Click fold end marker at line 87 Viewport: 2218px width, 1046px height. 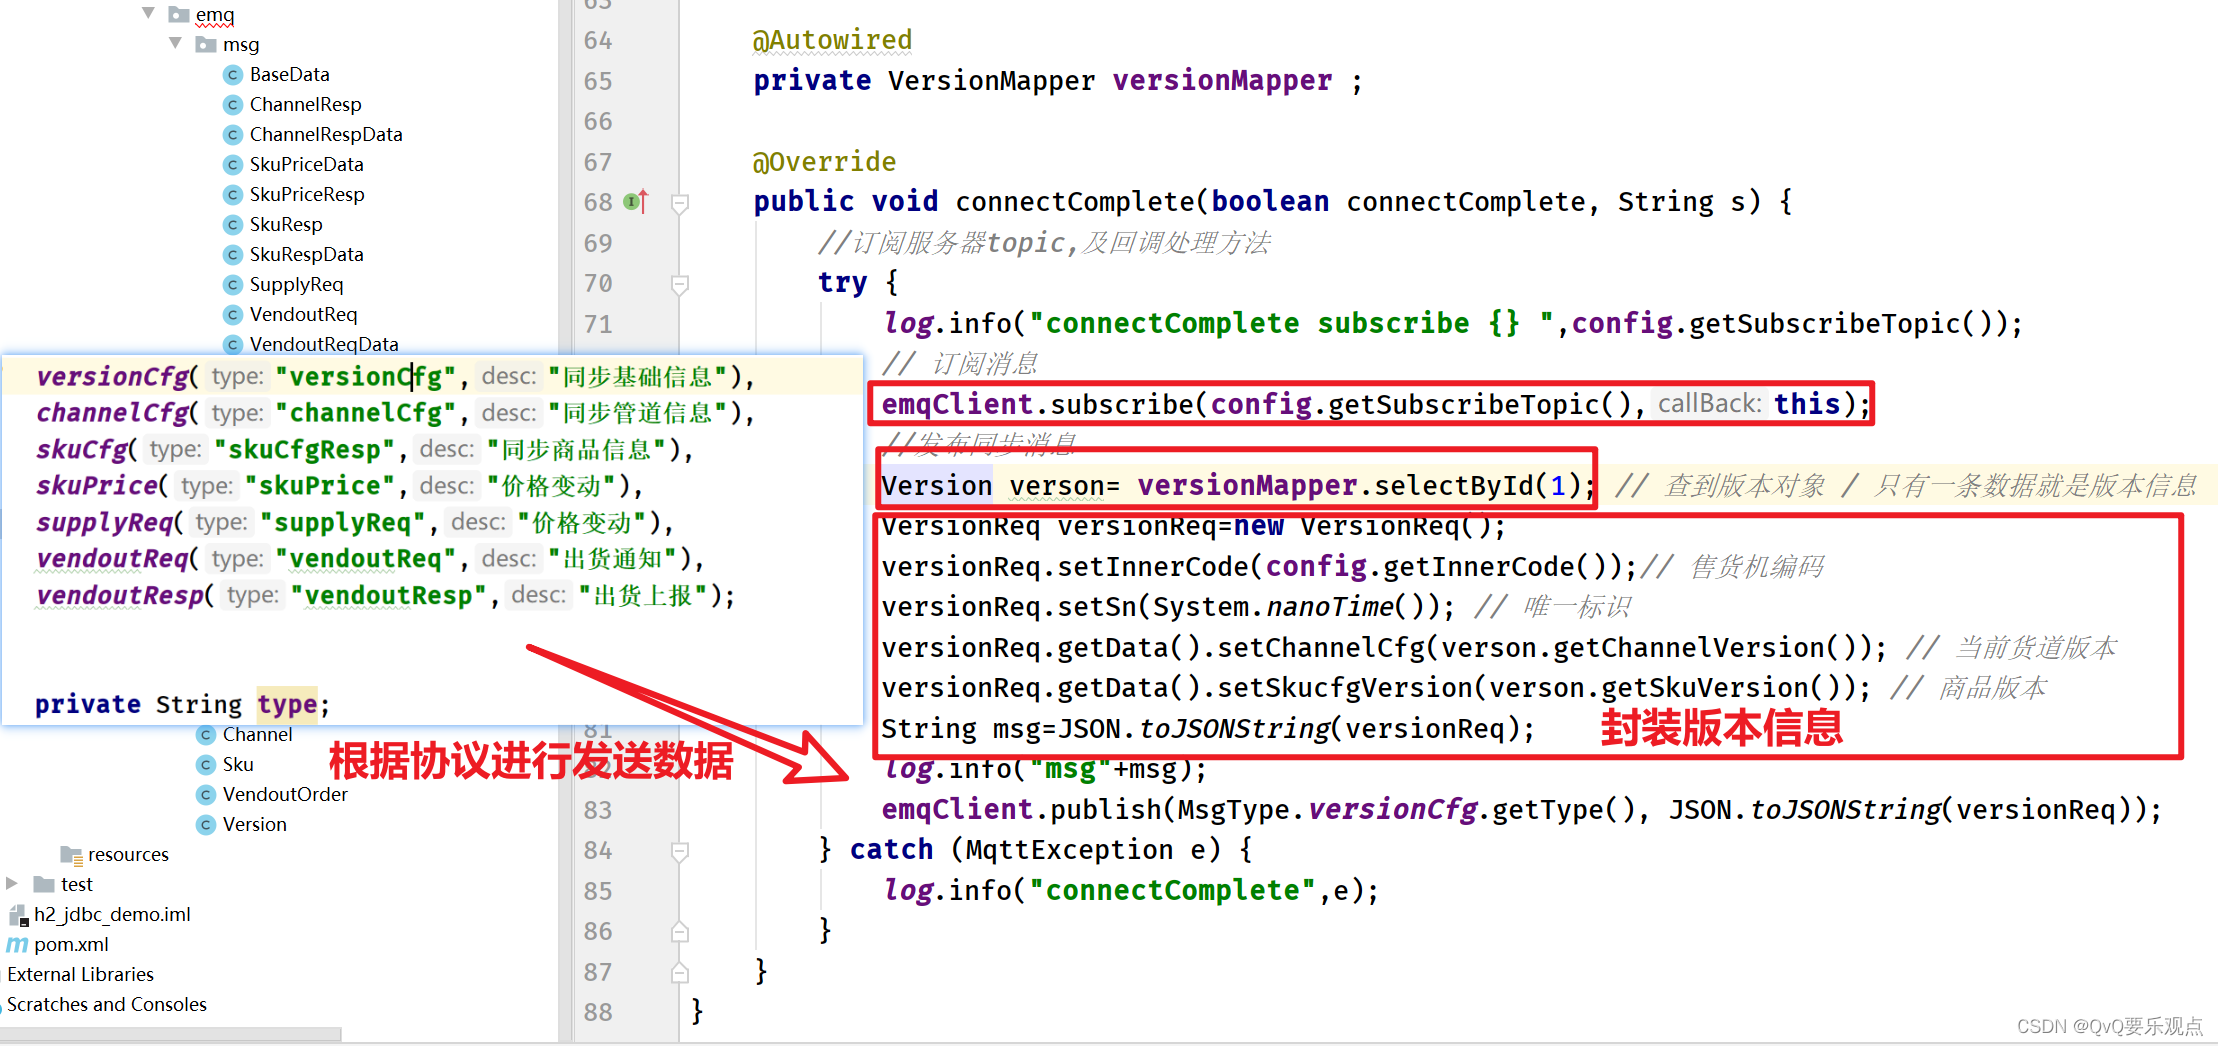pyautogui.click(x=680, y=972)
